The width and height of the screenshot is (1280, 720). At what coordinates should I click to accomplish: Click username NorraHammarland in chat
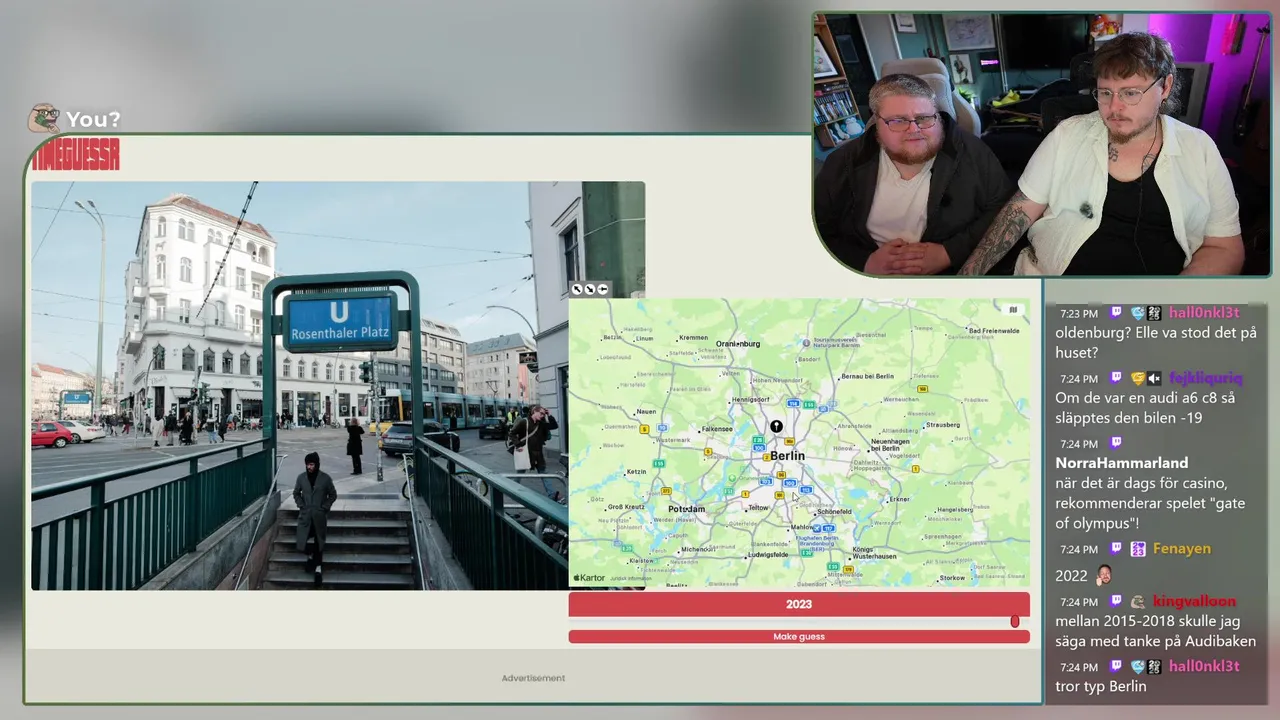click(x=1122, y=462)
